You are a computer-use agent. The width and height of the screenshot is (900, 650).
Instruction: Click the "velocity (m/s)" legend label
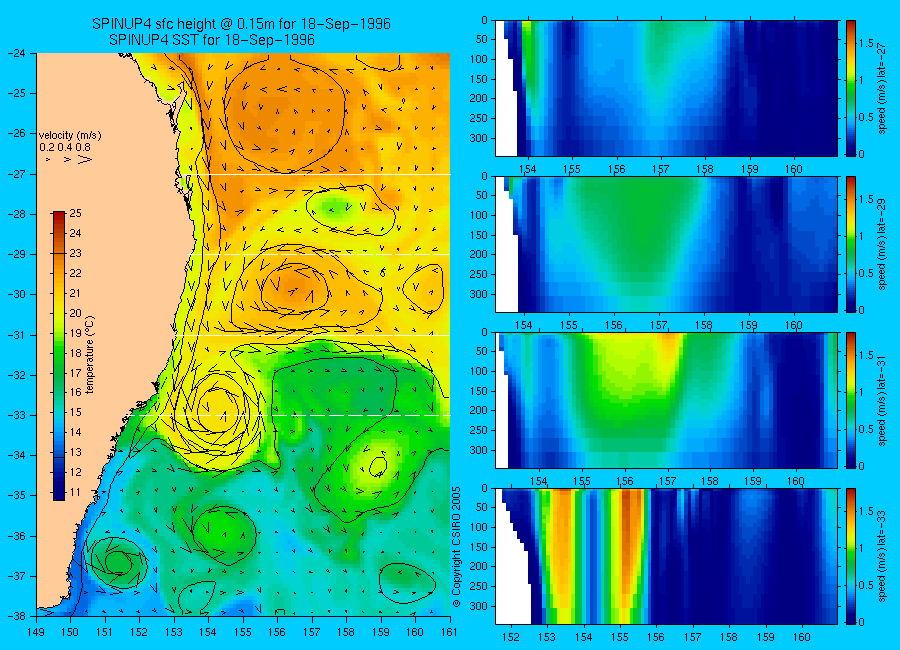(70, 136)
